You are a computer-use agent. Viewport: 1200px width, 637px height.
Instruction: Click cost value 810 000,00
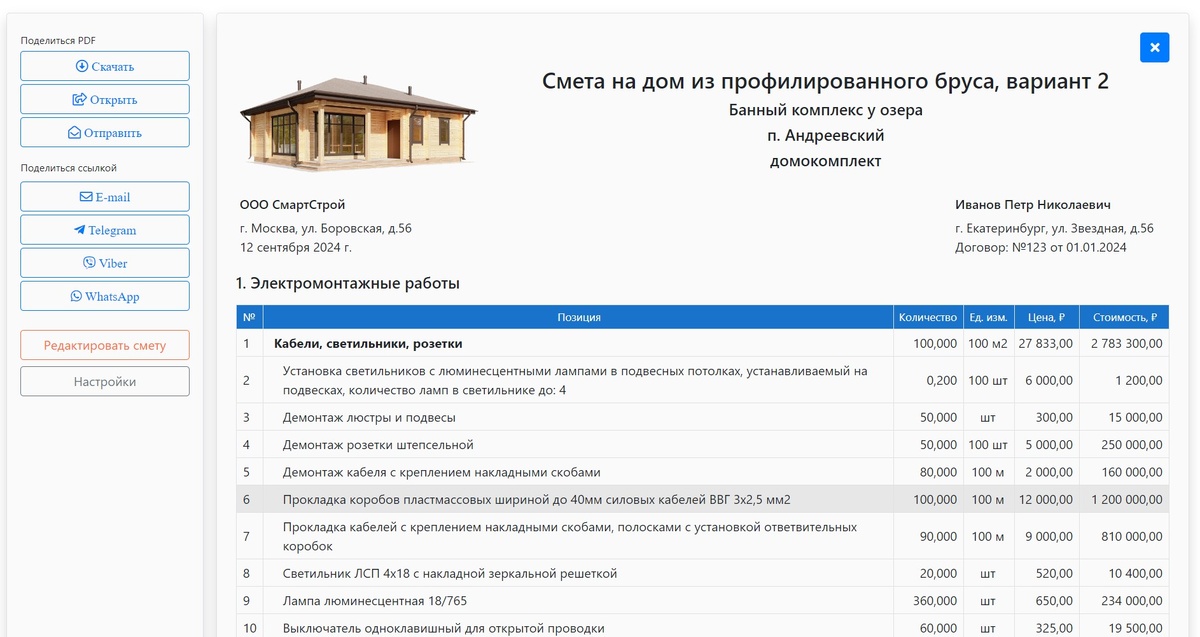tap(1131, 536)
